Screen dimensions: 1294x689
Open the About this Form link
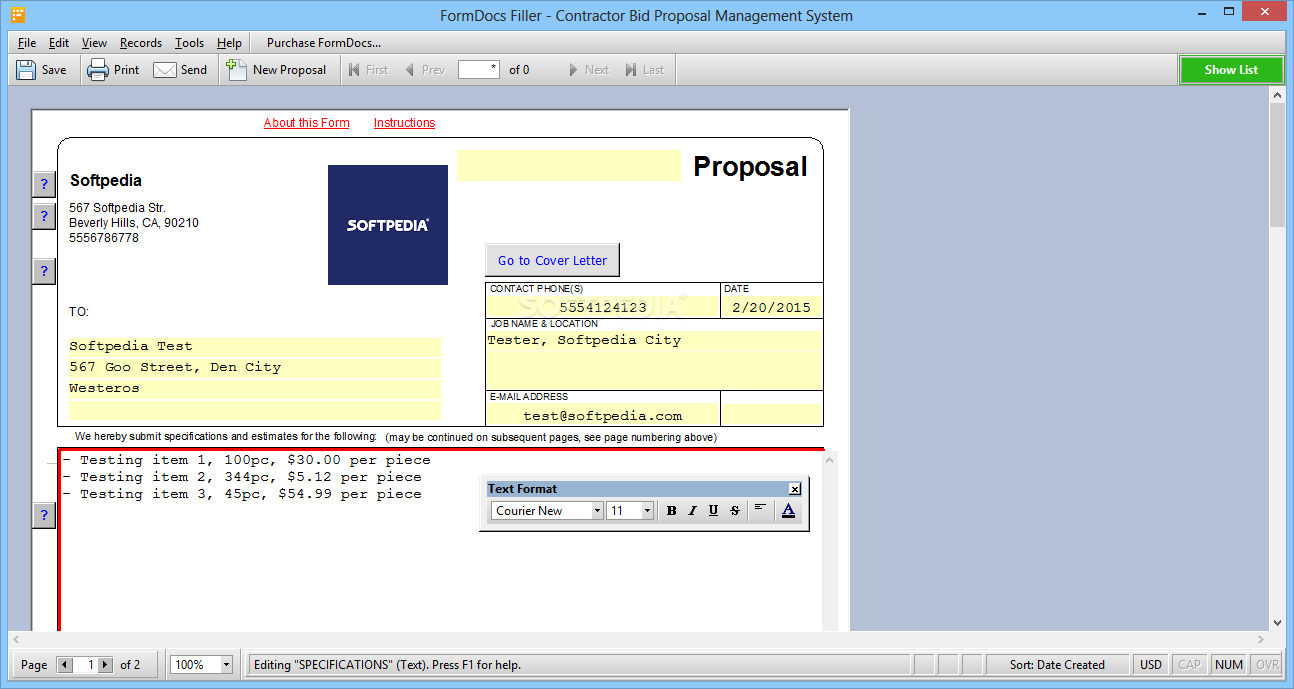coord(307,123)
